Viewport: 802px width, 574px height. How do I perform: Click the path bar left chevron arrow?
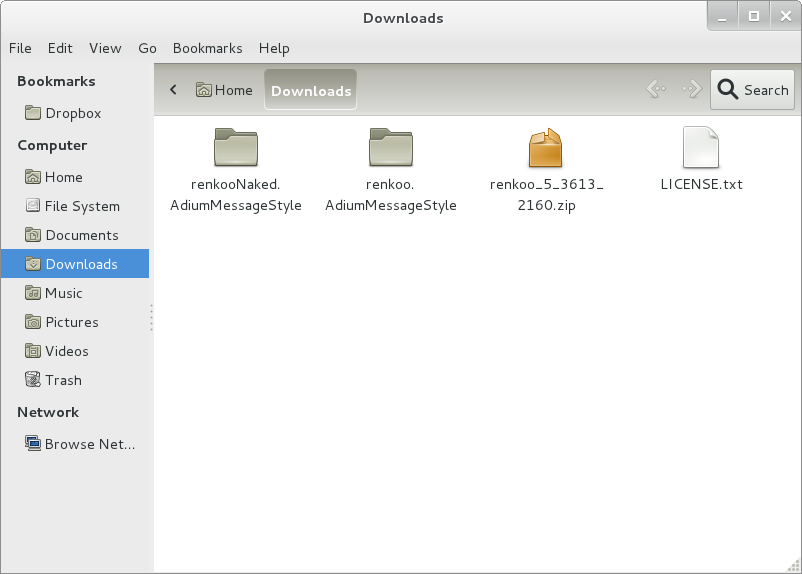(x=173, y=90)
